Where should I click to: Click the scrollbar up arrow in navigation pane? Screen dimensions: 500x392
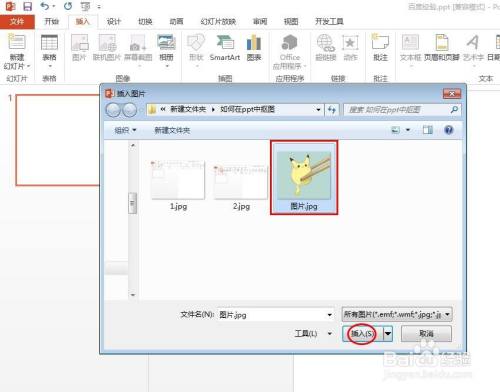click(x=133, y=145)
